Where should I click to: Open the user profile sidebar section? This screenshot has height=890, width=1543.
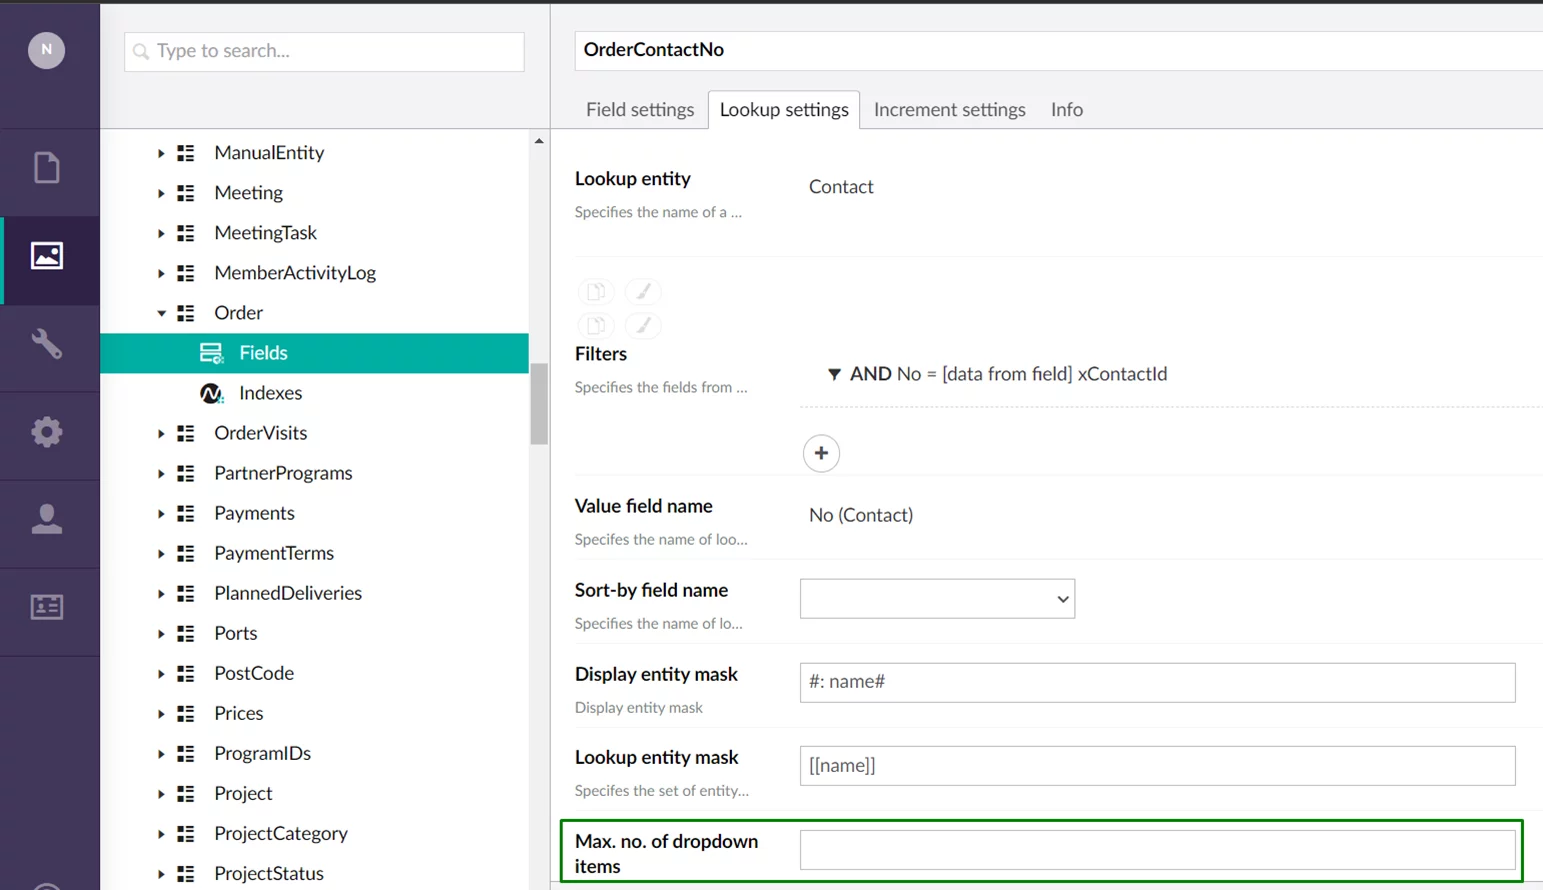tap(47, 519)
